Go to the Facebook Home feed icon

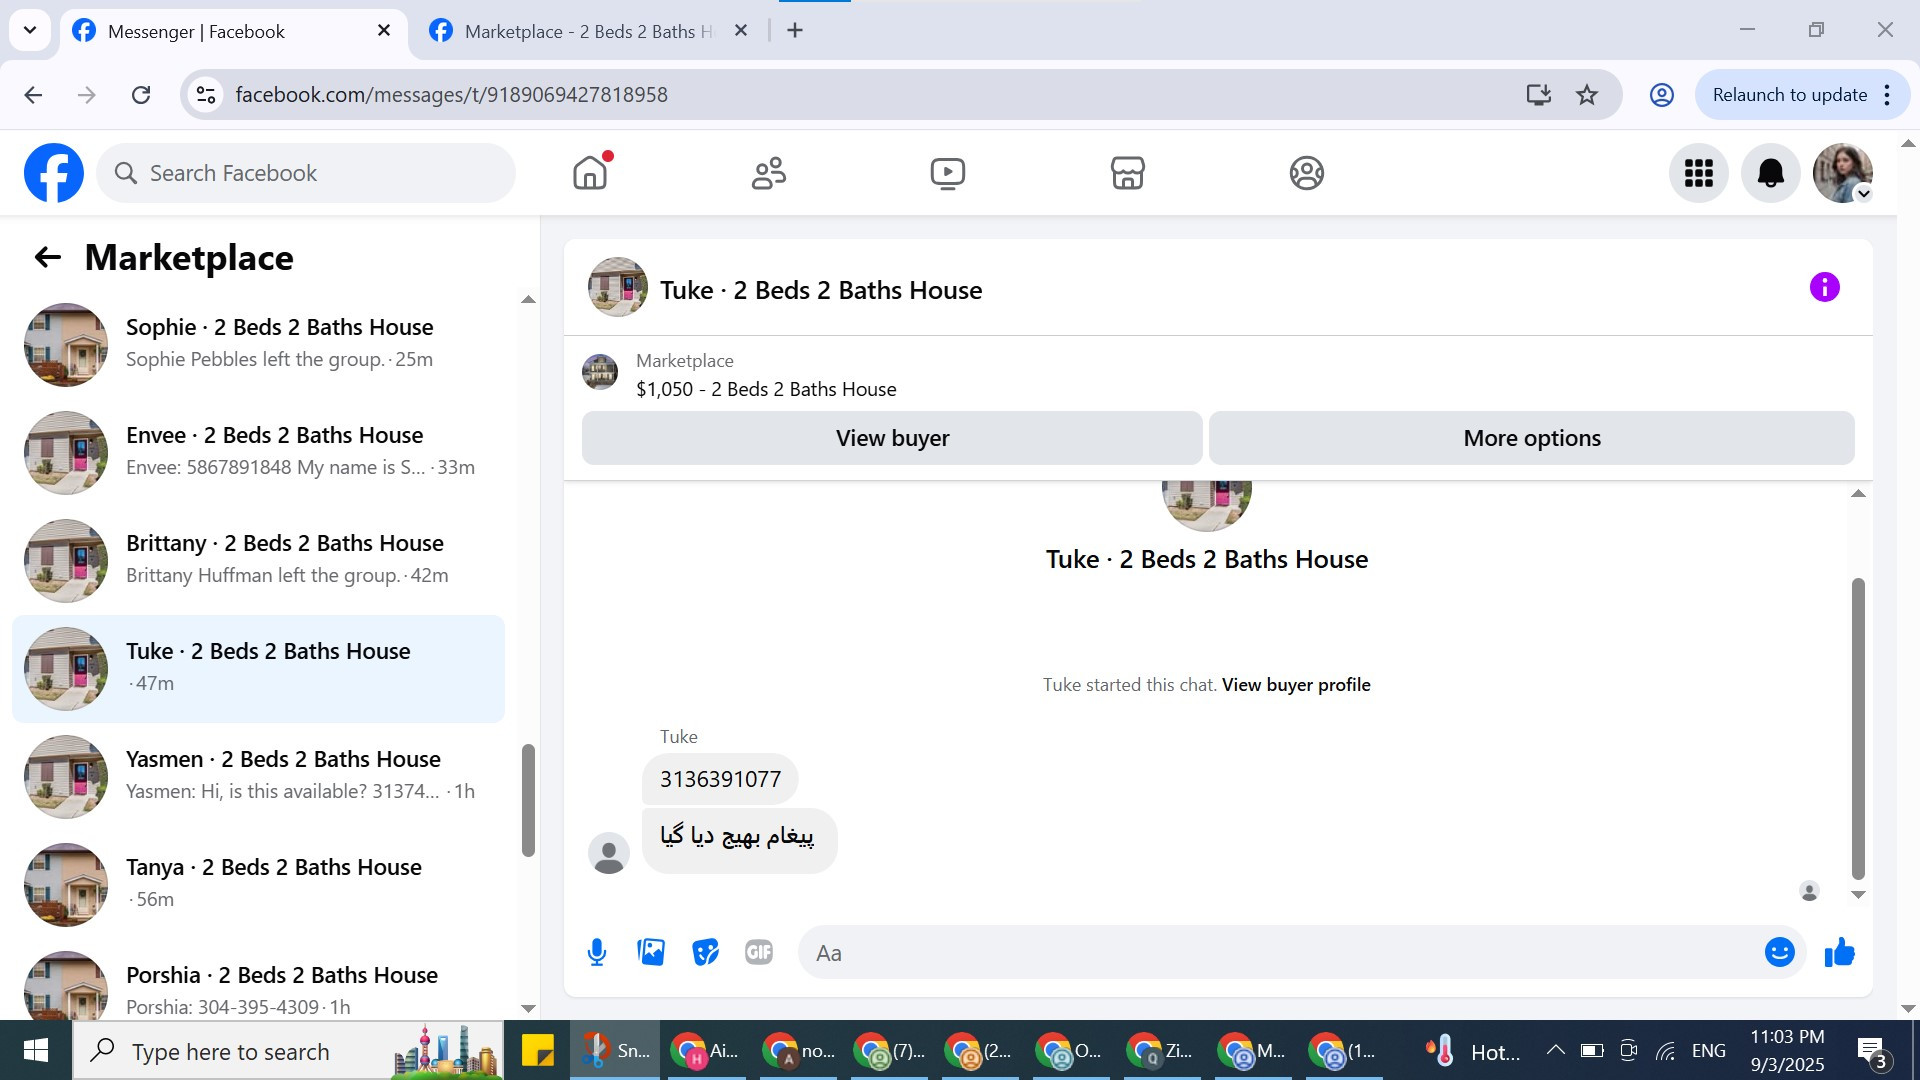click(x=590, y=173)
